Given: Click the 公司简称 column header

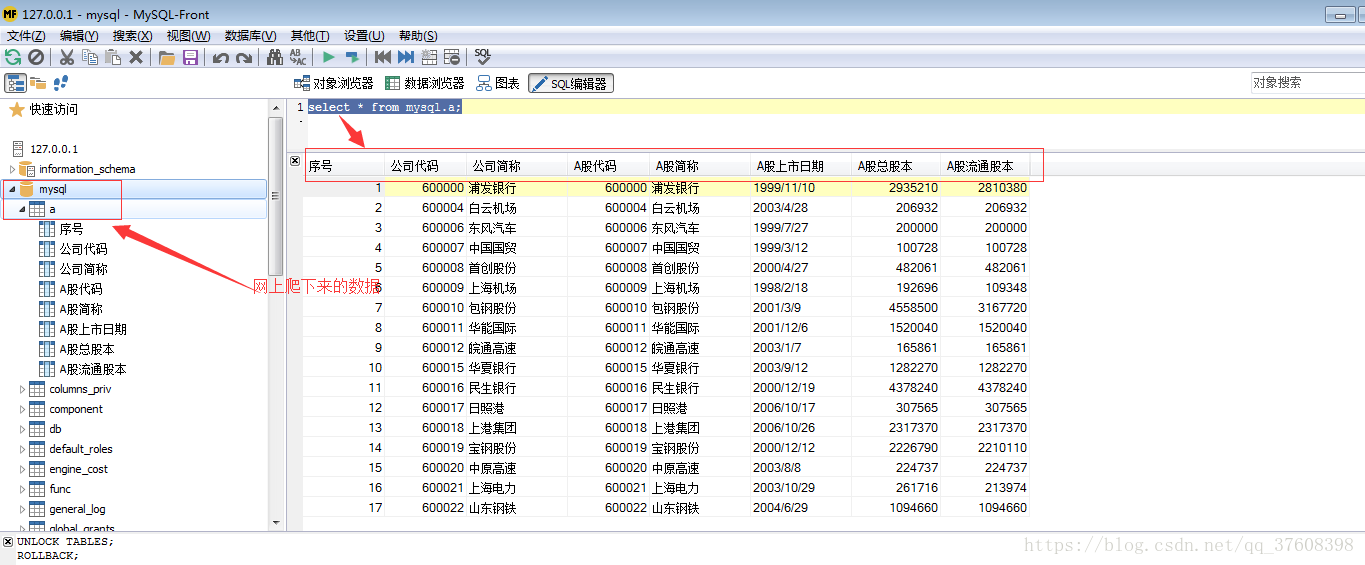Looking at the screenshot, I should coord(518,166).
